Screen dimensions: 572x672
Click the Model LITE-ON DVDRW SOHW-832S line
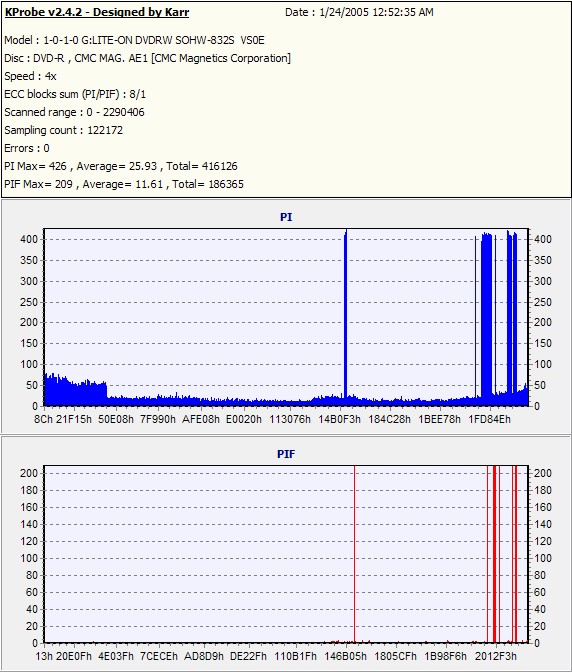click(x=134, y=40)
